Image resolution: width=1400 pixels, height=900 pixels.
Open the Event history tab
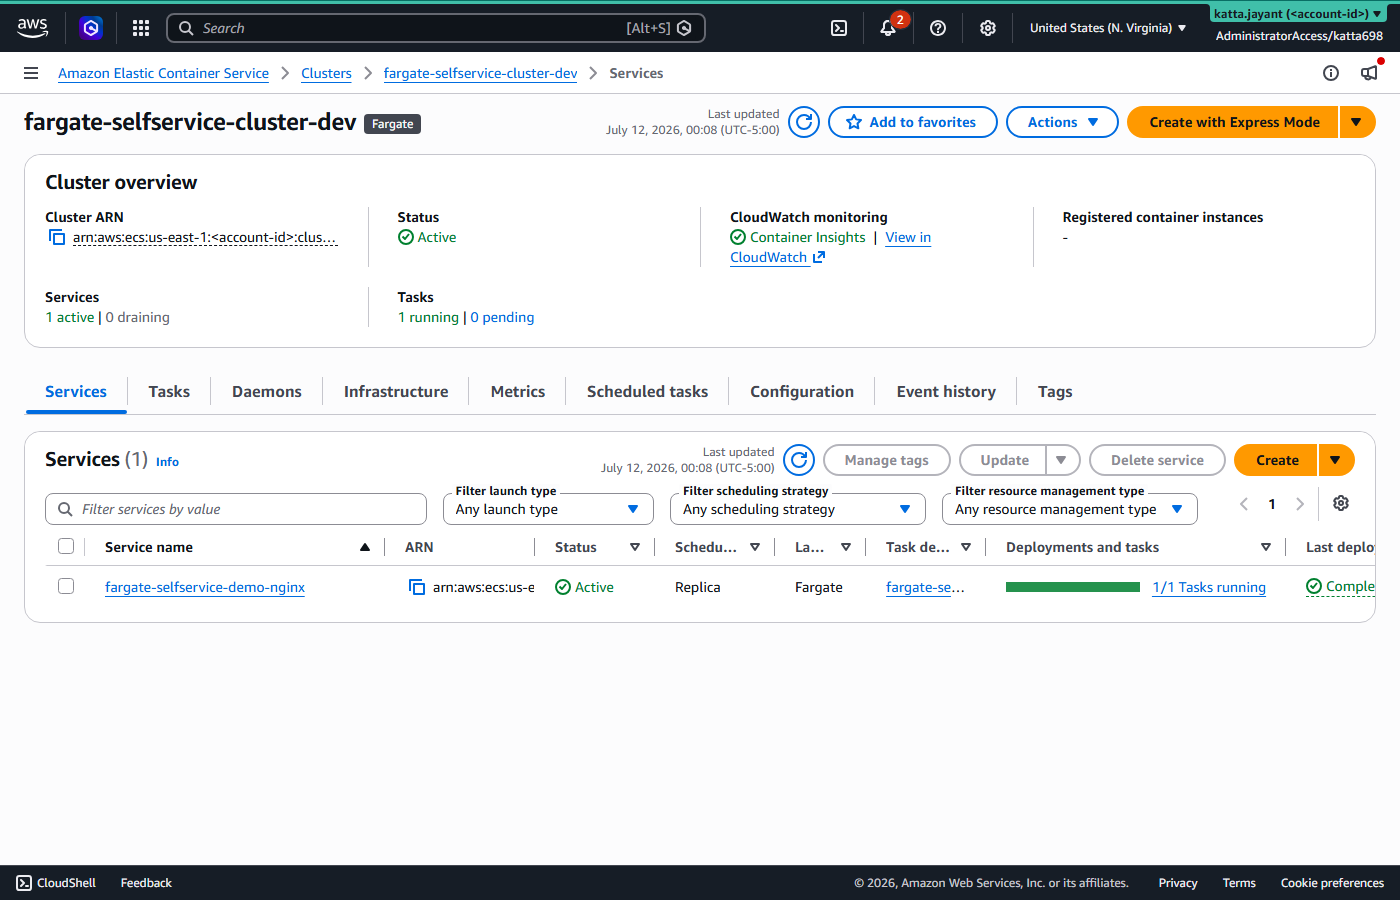pos(946,391)
